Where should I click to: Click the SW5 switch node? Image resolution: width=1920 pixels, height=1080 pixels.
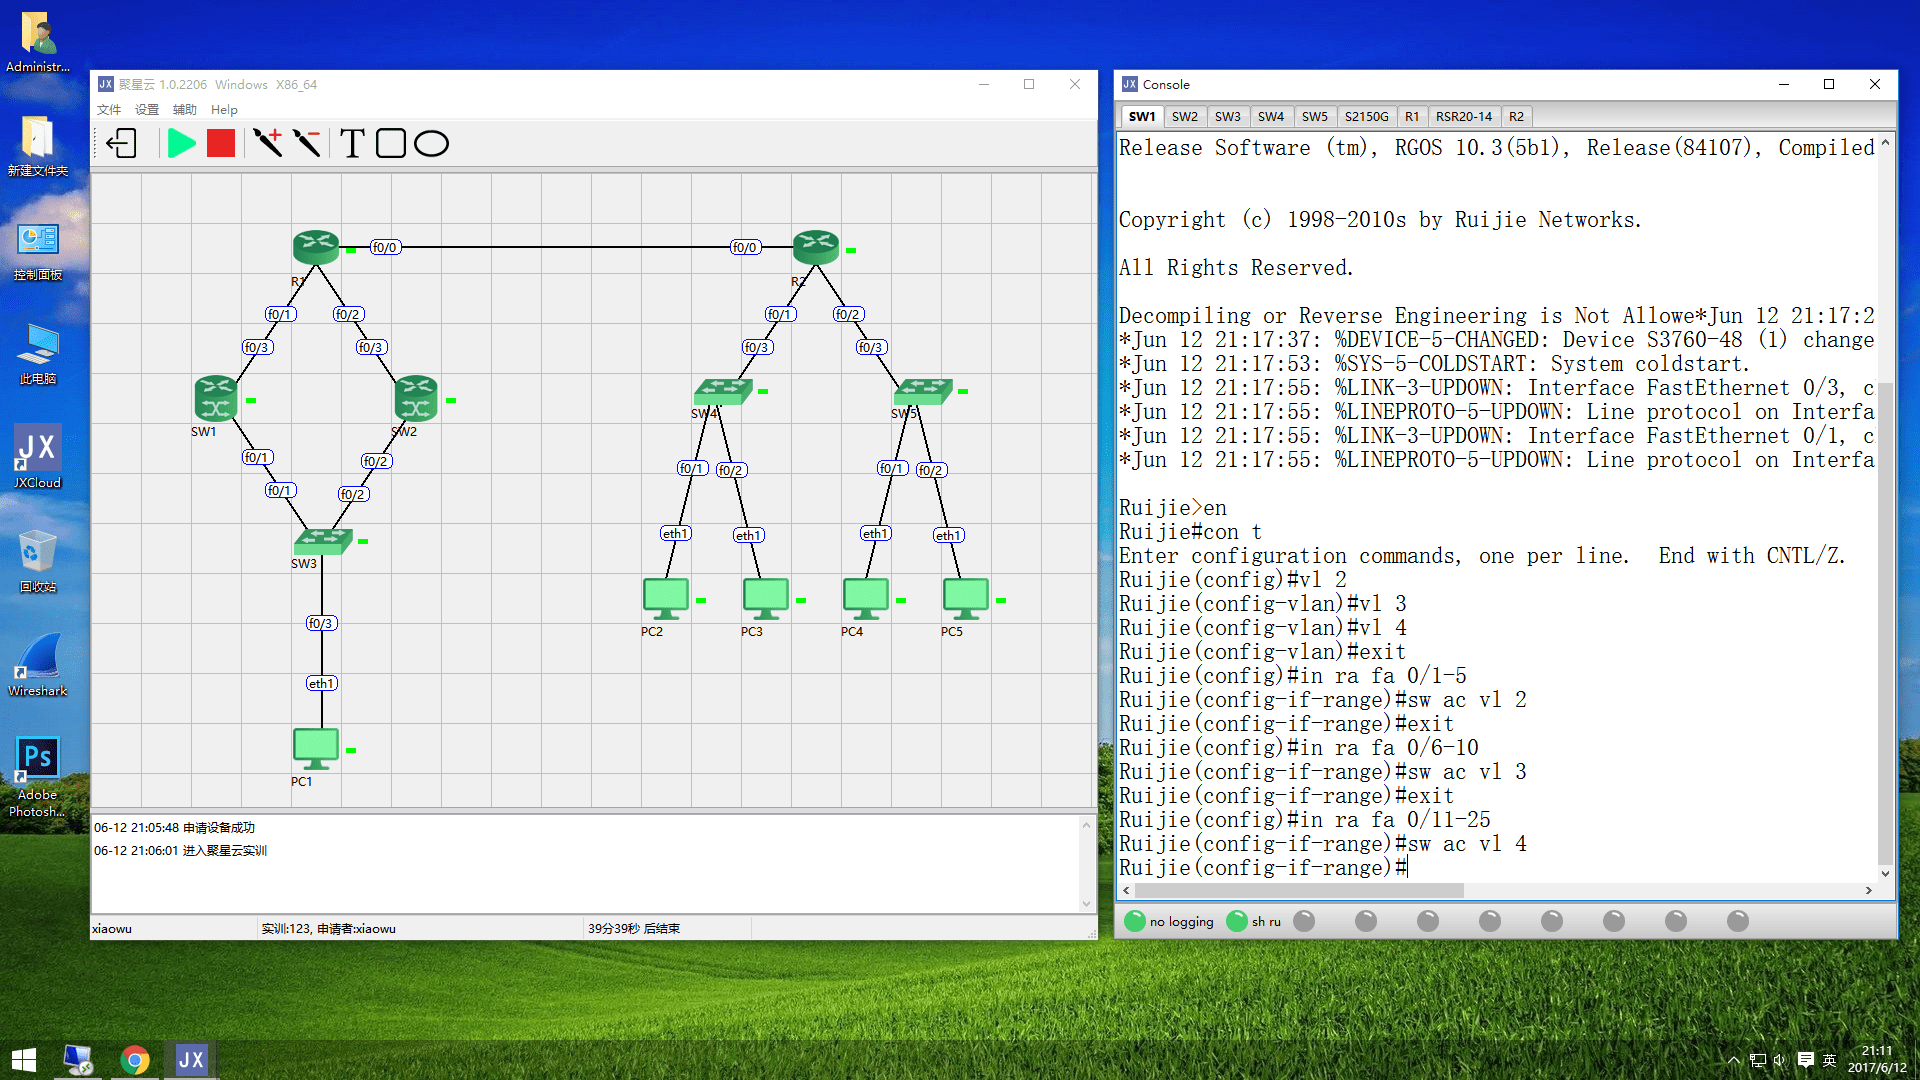(x=922, y=391)
